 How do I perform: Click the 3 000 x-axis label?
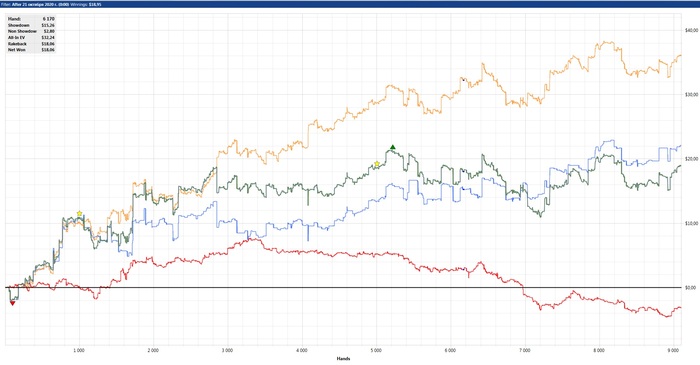point(227,351)
